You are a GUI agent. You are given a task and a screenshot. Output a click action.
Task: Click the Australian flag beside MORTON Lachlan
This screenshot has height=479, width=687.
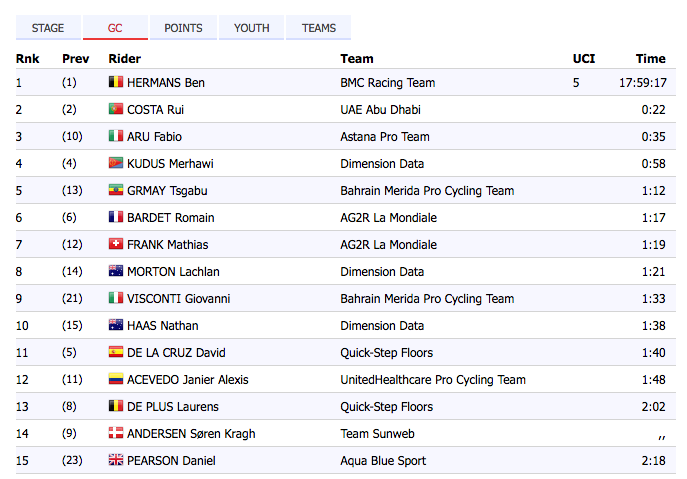pyautogui.click(x=115, y=272)
